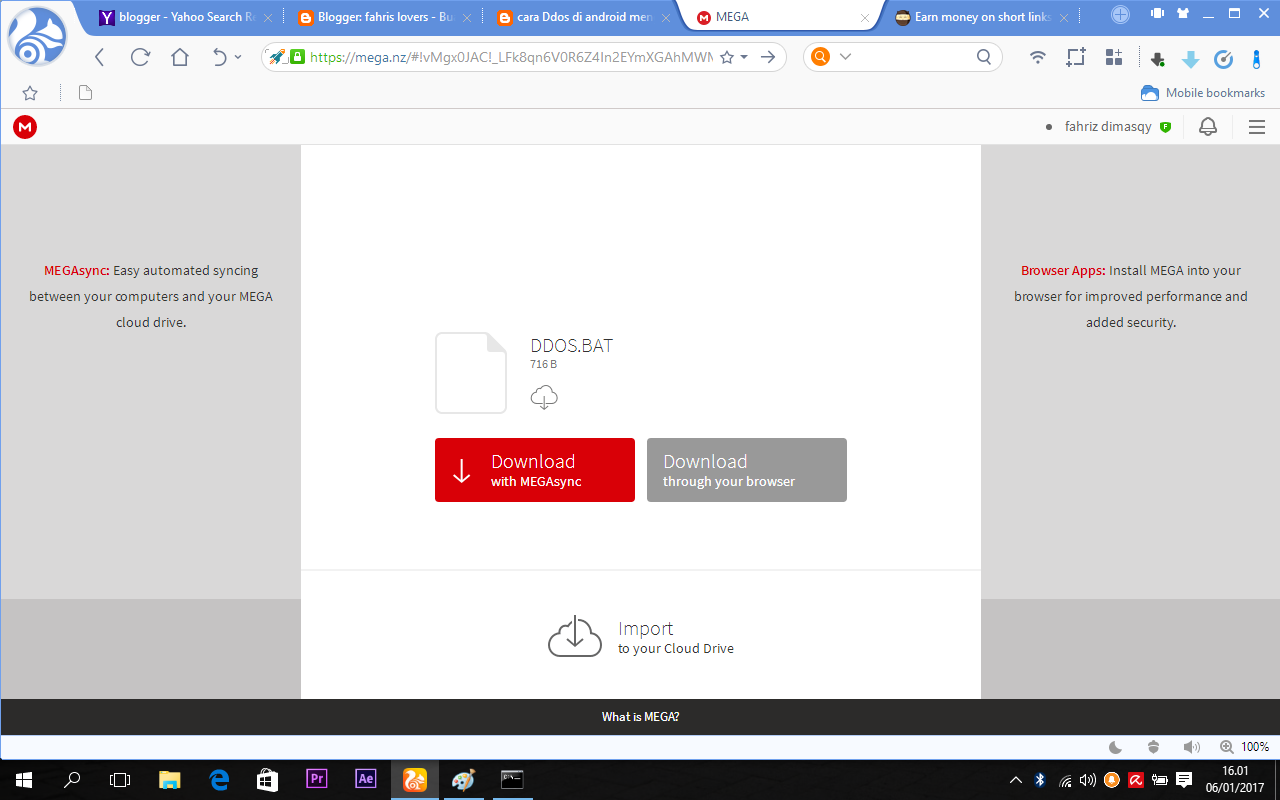Viewport: 1280px width, 800px height.
Task: Click the rocket speed mode icon
Action: (x=277, y=57)
